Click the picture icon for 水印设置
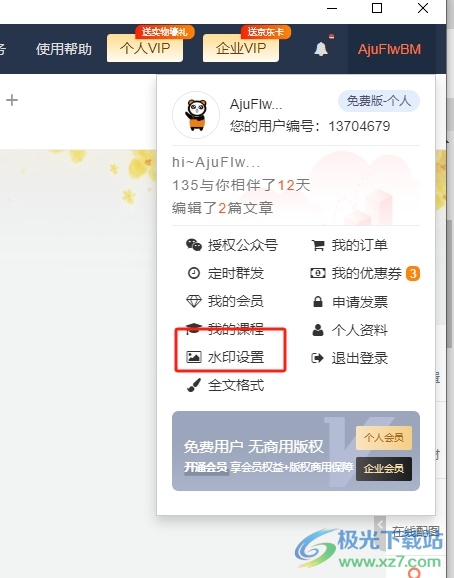 tap(194, 357)
